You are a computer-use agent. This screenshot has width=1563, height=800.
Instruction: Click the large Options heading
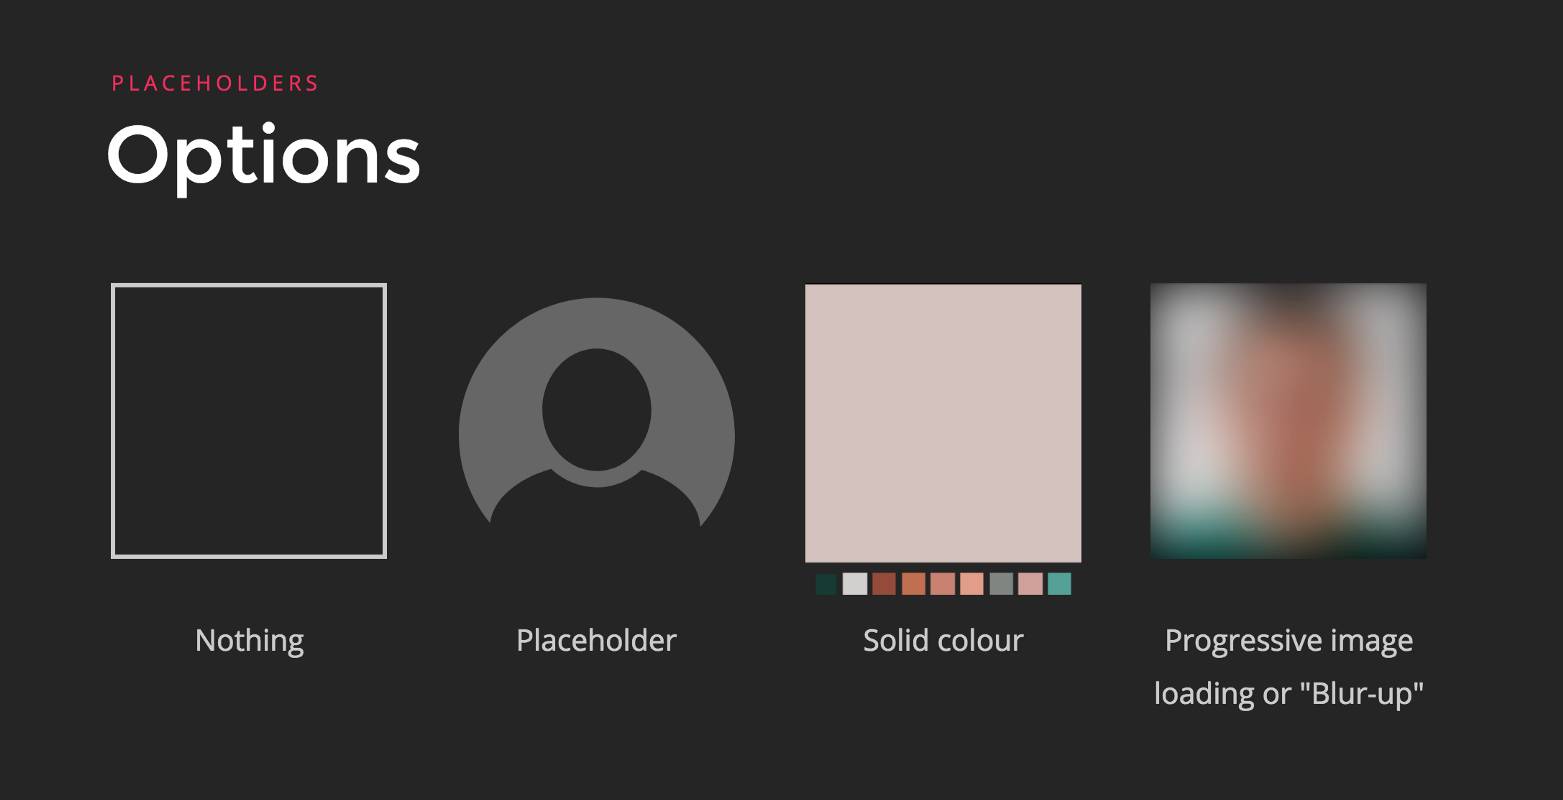tap(264, 155)
